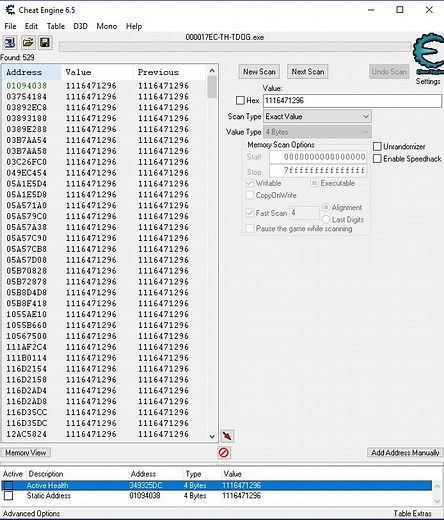The width and height of the screenshot is (444, 520).
Task: Click results list scroll down arrow
Action: [x=212, y=436]
